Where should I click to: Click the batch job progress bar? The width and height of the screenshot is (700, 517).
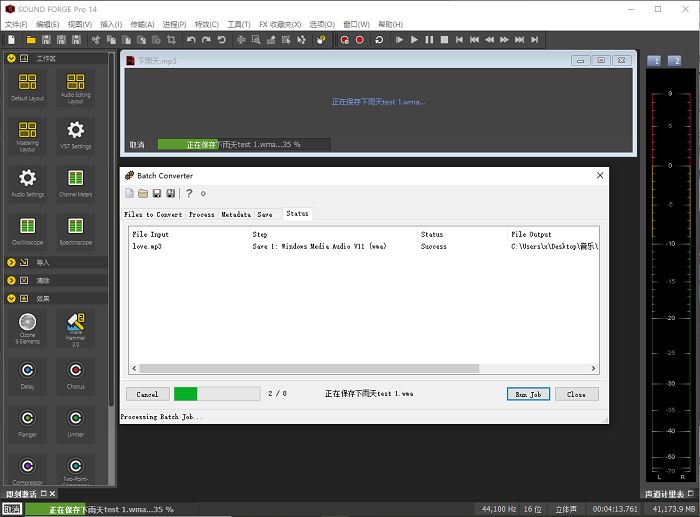(216, 394)
